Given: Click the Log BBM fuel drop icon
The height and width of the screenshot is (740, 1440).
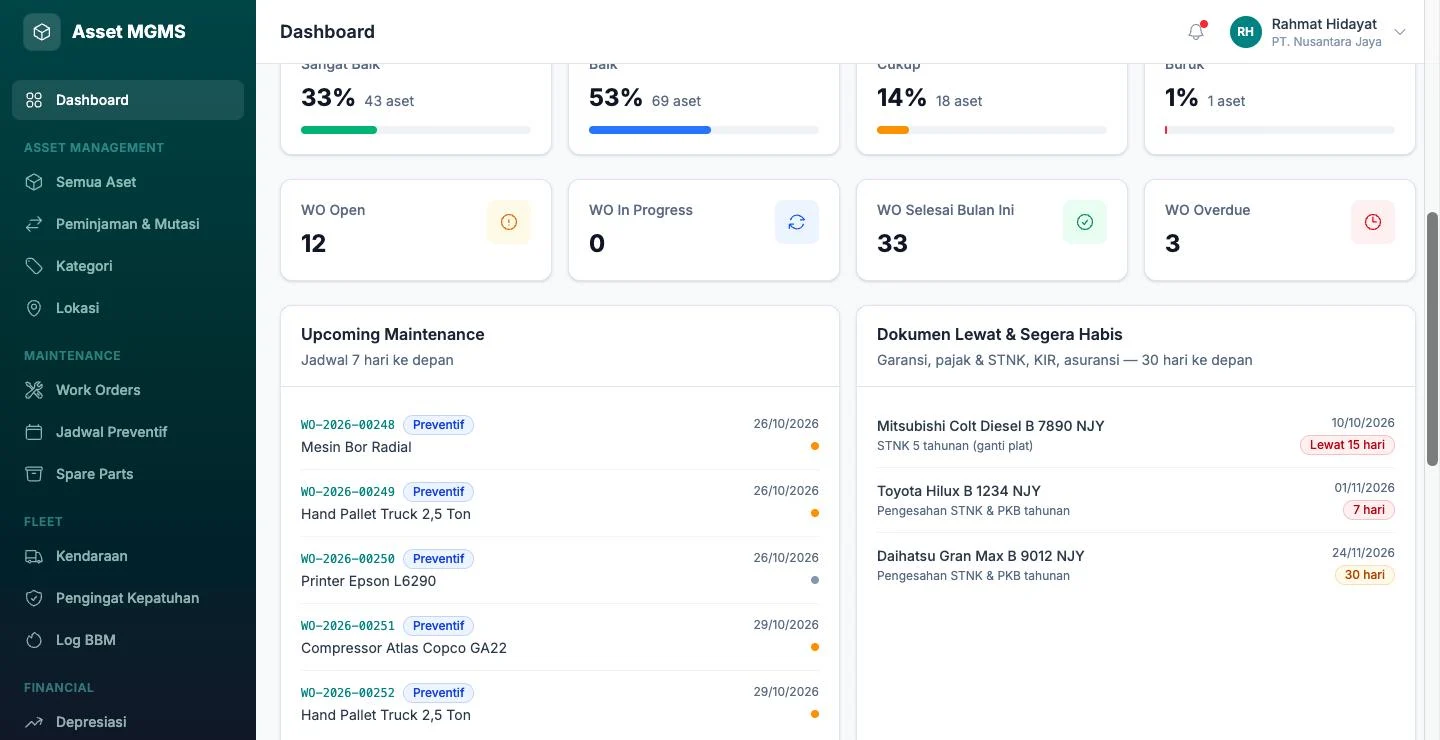Looking at the screenshot, I should [34, 640].
